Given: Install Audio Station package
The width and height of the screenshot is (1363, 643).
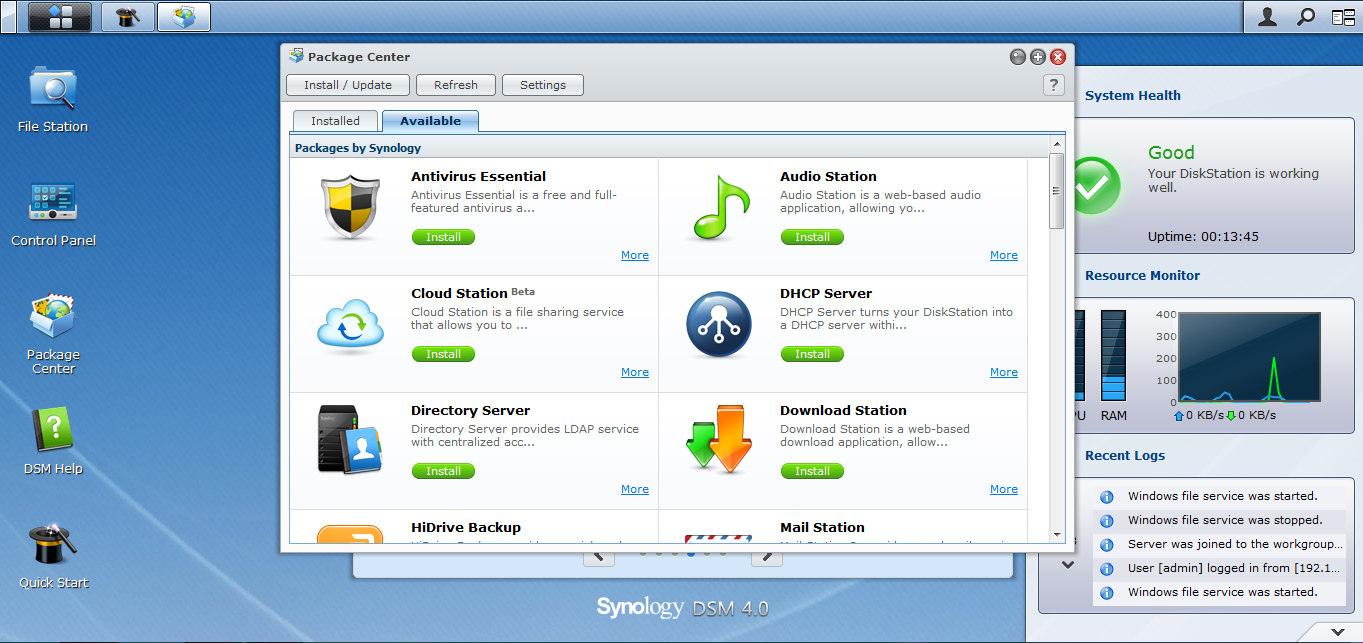Looking at the screenshot, I should point(812,237).
